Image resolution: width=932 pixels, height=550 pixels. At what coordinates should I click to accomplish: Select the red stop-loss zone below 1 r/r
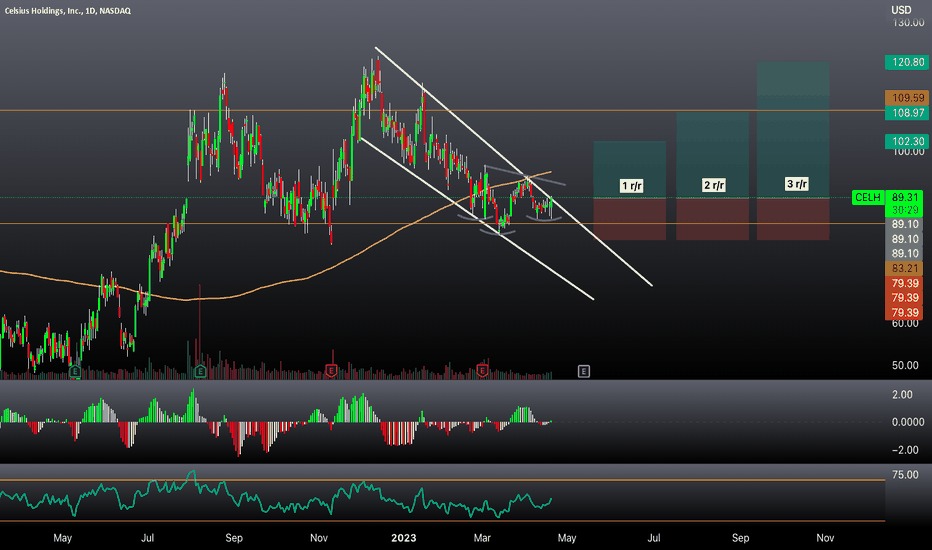pos(629,219)
